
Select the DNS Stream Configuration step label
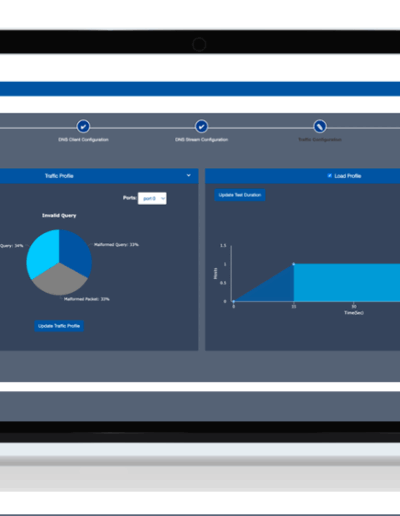[202, 140]
